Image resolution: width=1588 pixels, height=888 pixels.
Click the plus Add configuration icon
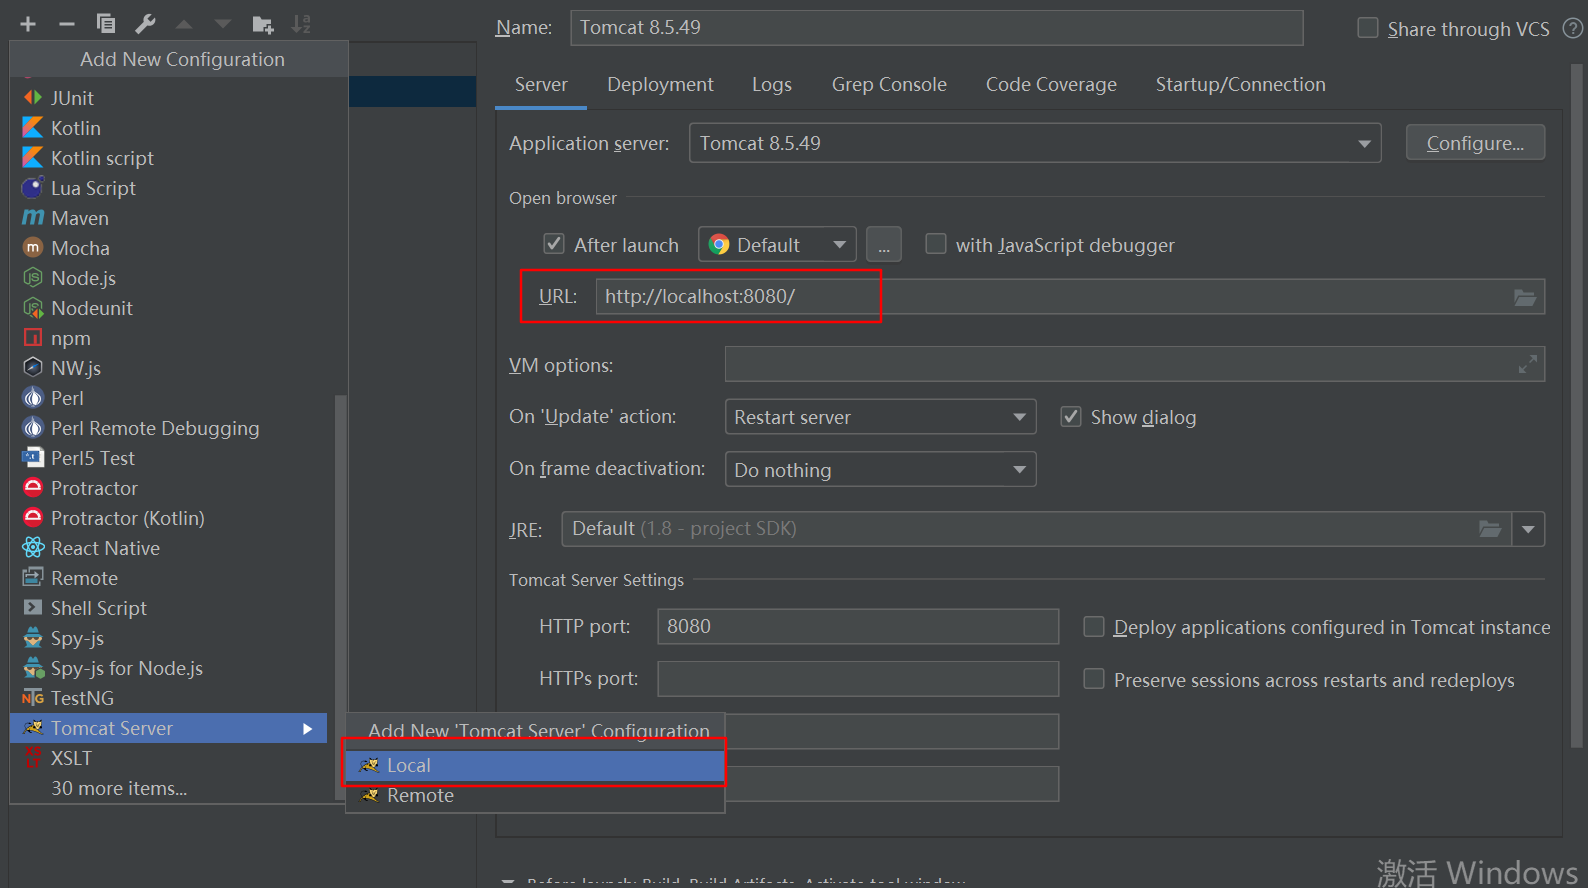(28, 24)
